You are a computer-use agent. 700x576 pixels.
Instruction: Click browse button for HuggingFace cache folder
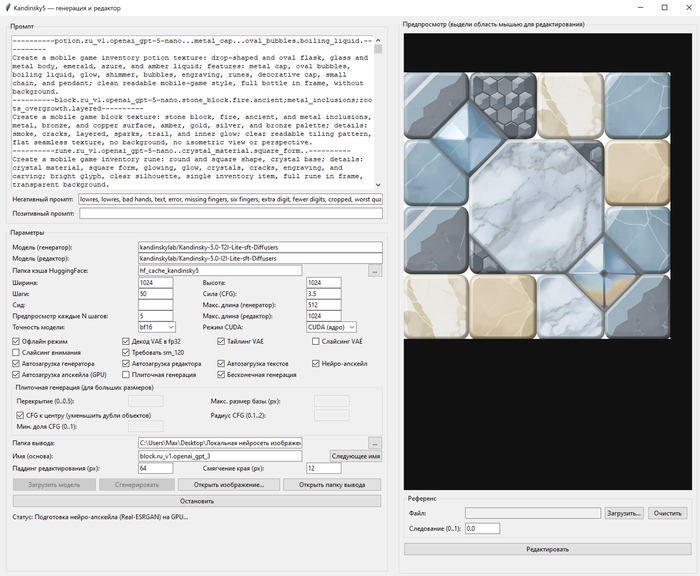pos(375,270)
